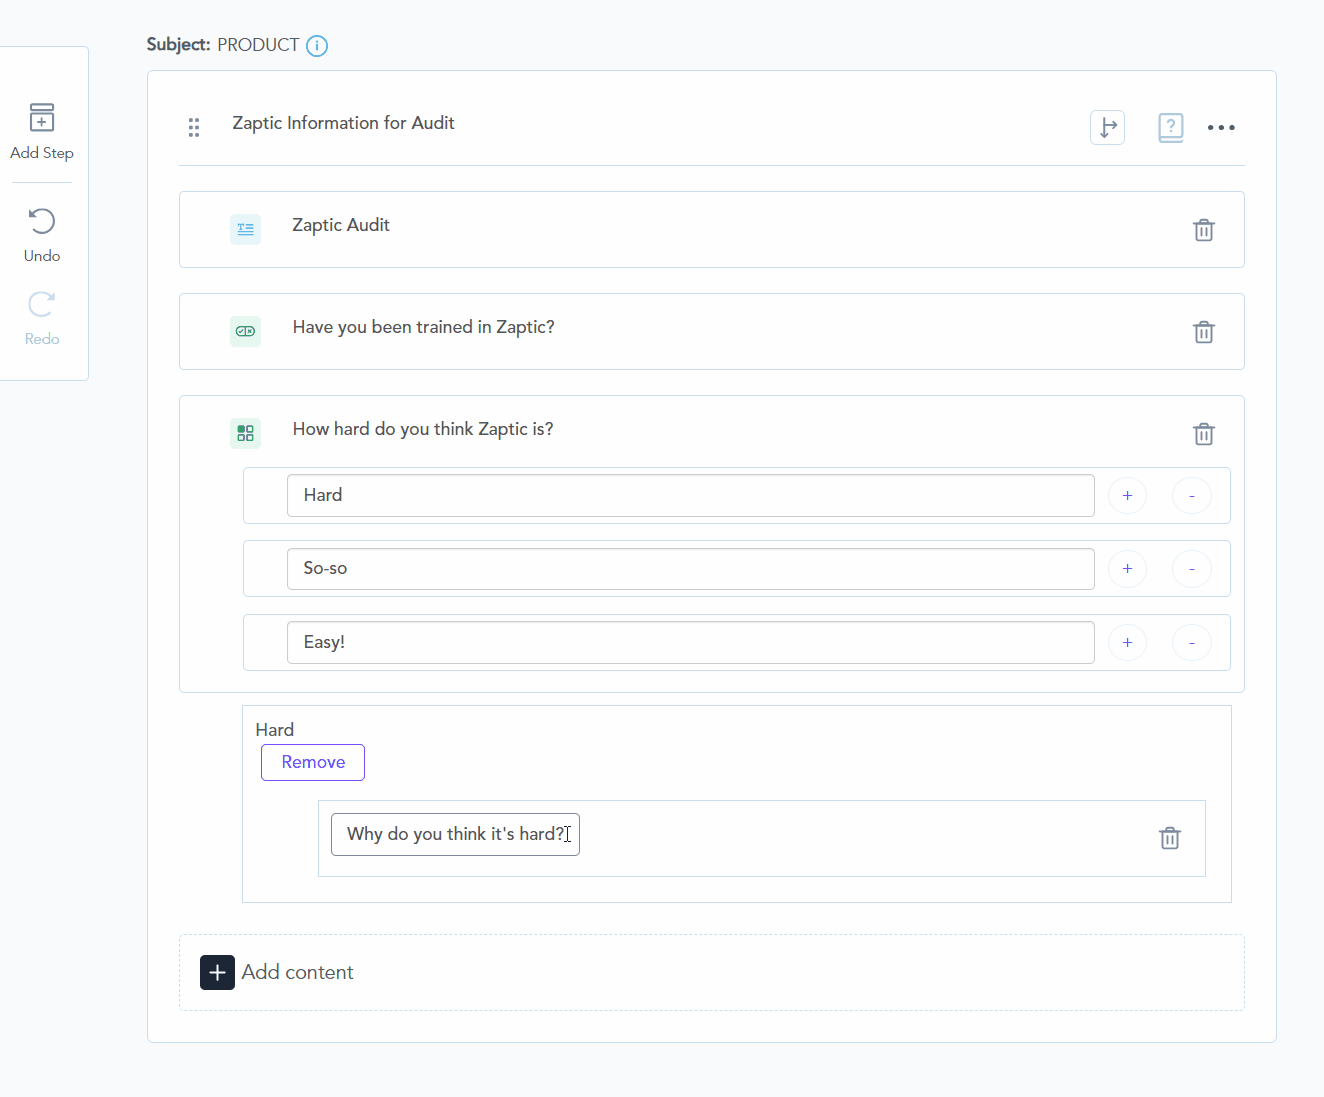
Task: Click the Remove button under Hard
Action: [x=313, y=762]
